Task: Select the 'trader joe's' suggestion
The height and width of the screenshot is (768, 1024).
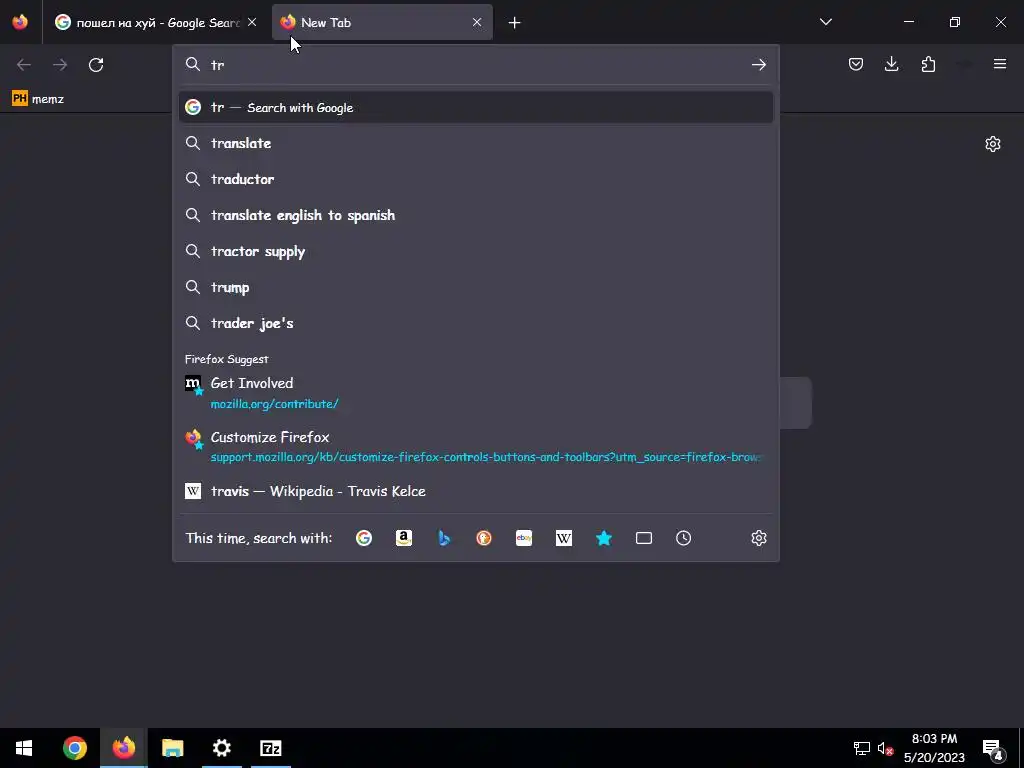Action: [475, 323]
